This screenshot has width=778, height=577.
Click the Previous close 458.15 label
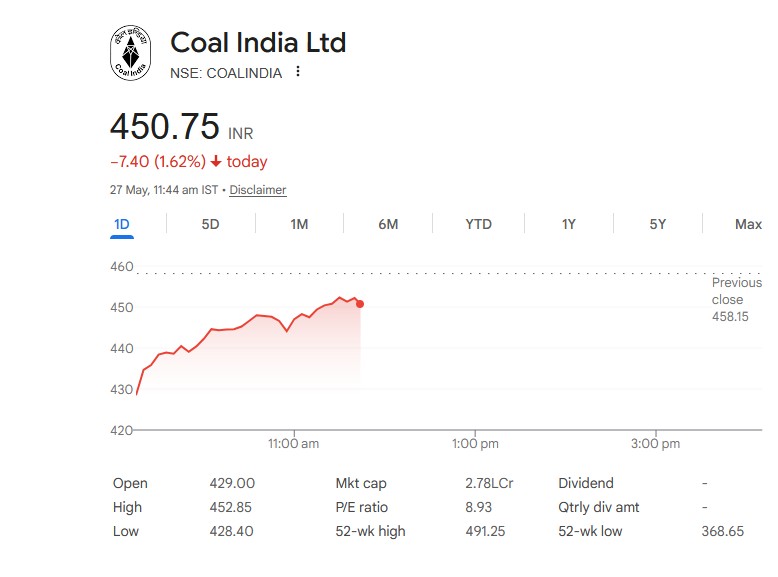(737, 300)
